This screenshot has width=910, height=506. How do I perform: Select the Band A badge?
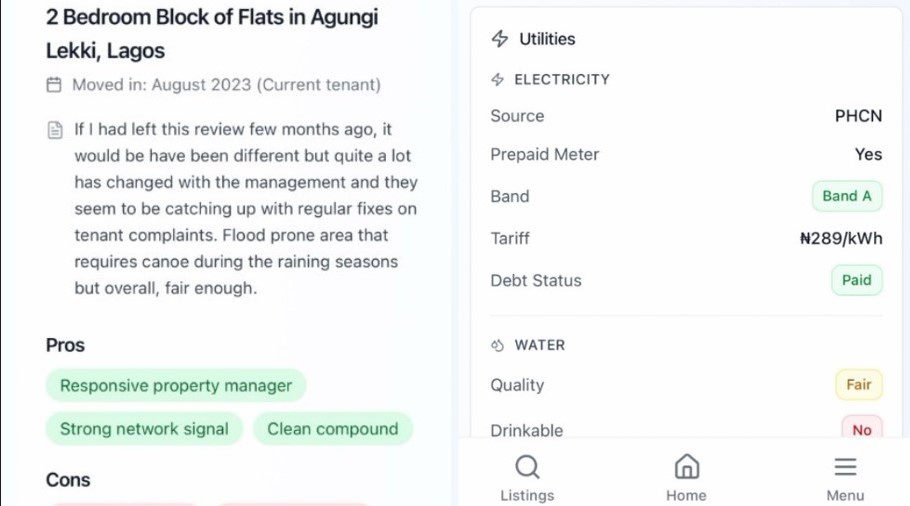tap(846, 196)
